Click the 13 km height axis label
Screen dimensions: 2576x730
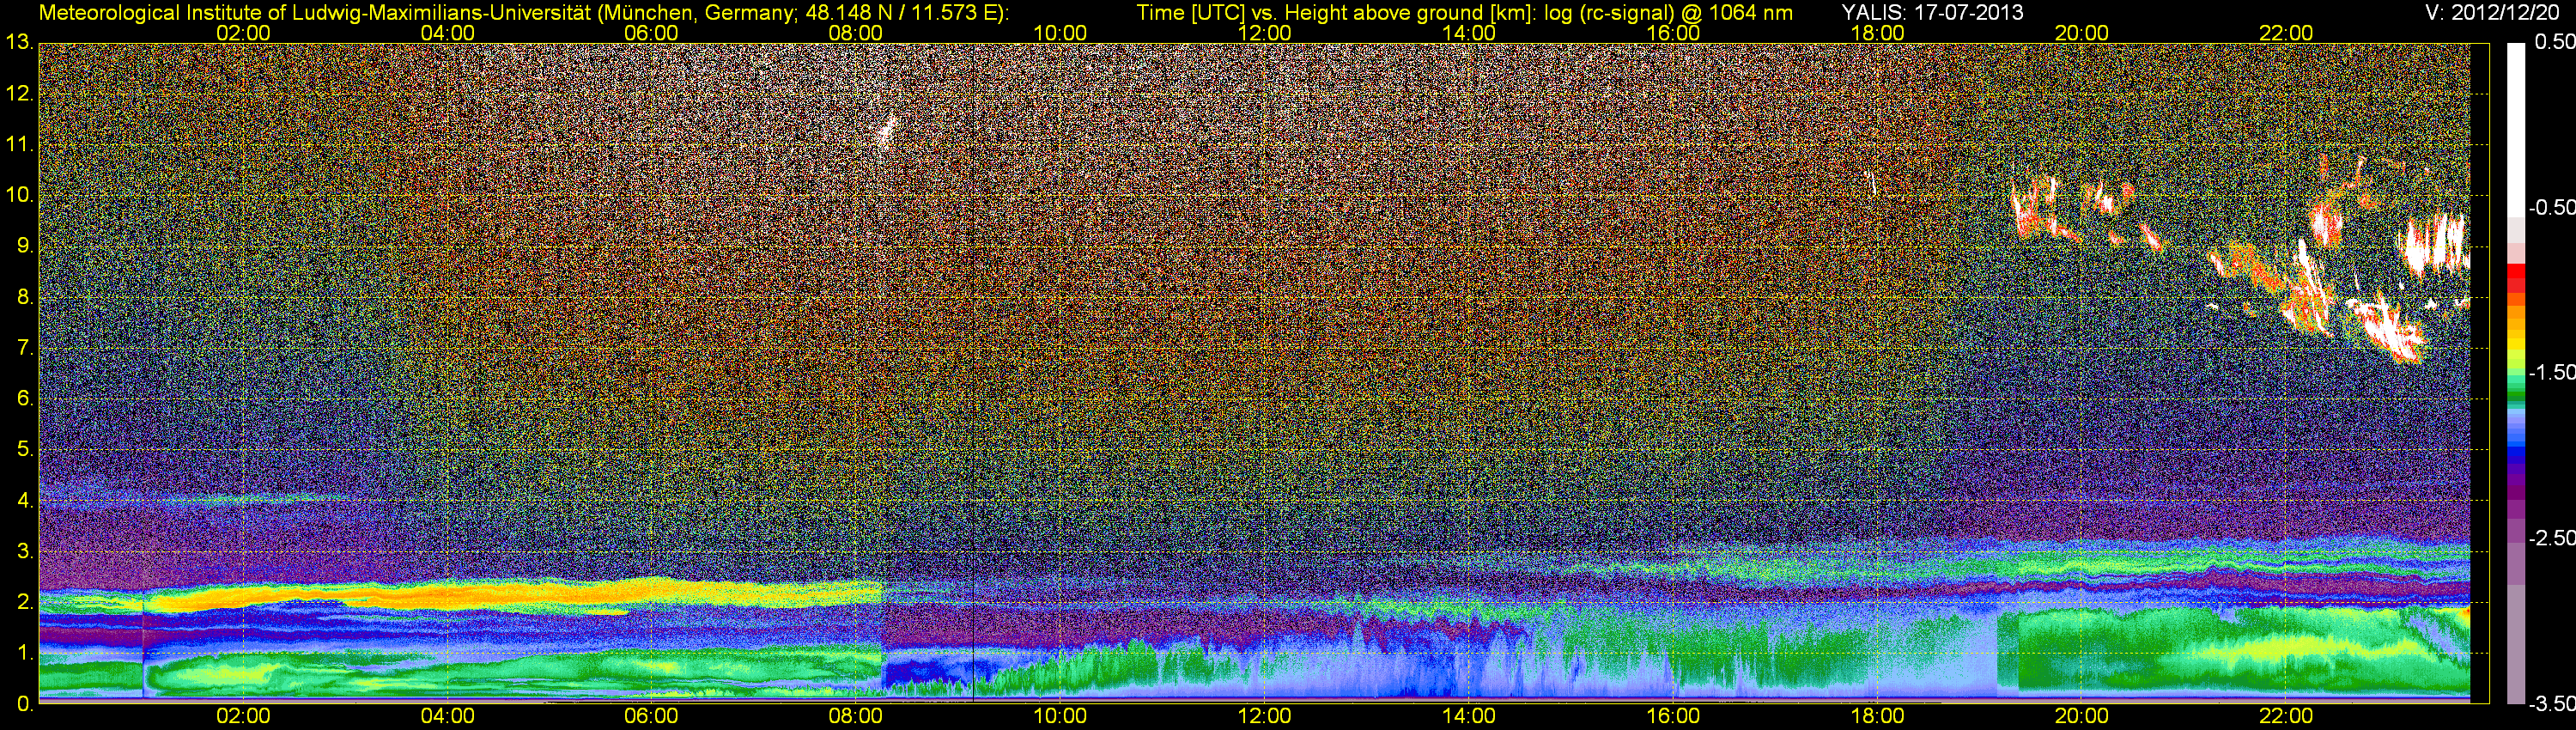pyautogui.click(x=18, y=42)
